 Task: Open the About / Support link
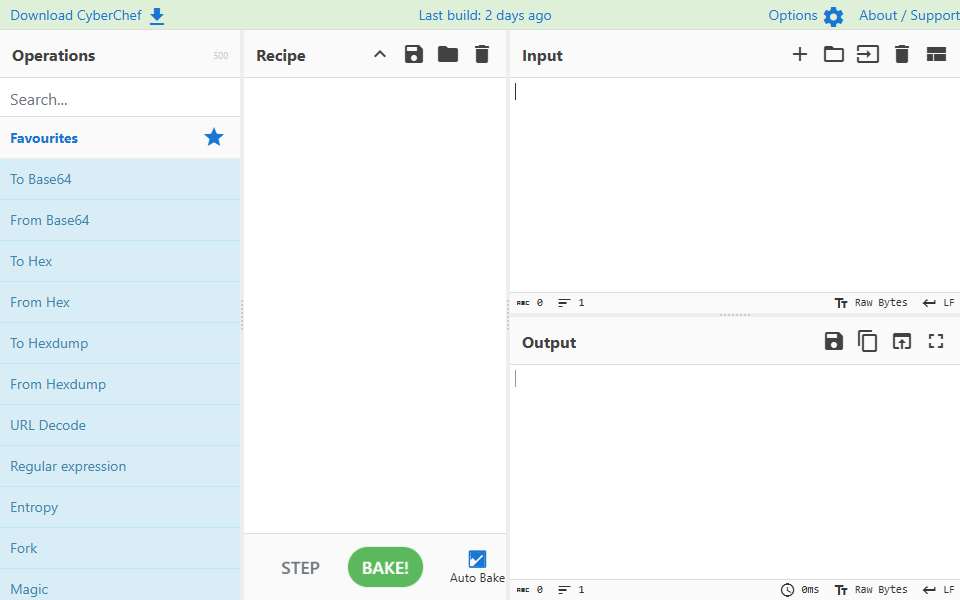coord(909,15)
